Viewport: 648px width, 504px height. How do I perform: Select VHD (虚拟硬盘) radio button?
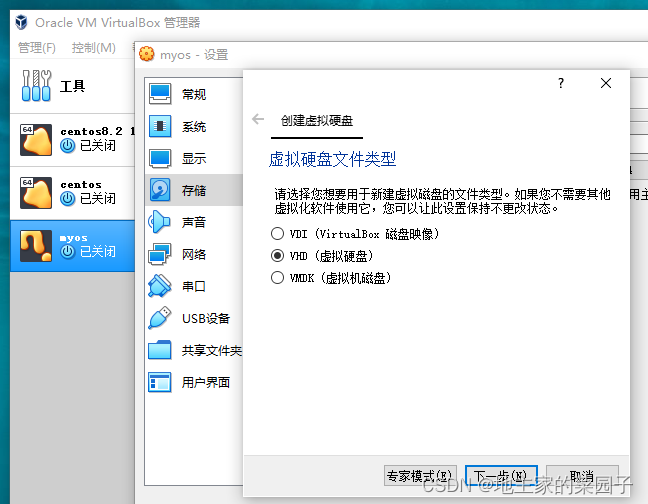[277, 256]
